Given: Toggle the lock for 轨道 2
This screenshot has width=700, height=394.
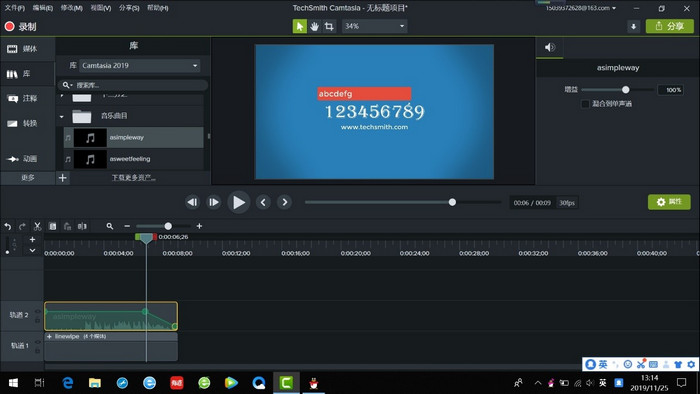Looking at the screenshot, I should tap(38, 320).
